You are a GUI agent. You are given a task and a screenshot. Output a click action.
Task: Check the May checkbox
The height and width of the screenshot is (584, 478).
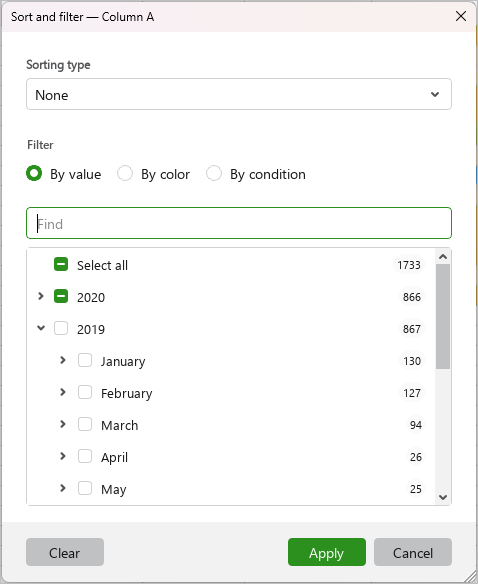coord(85,488)
